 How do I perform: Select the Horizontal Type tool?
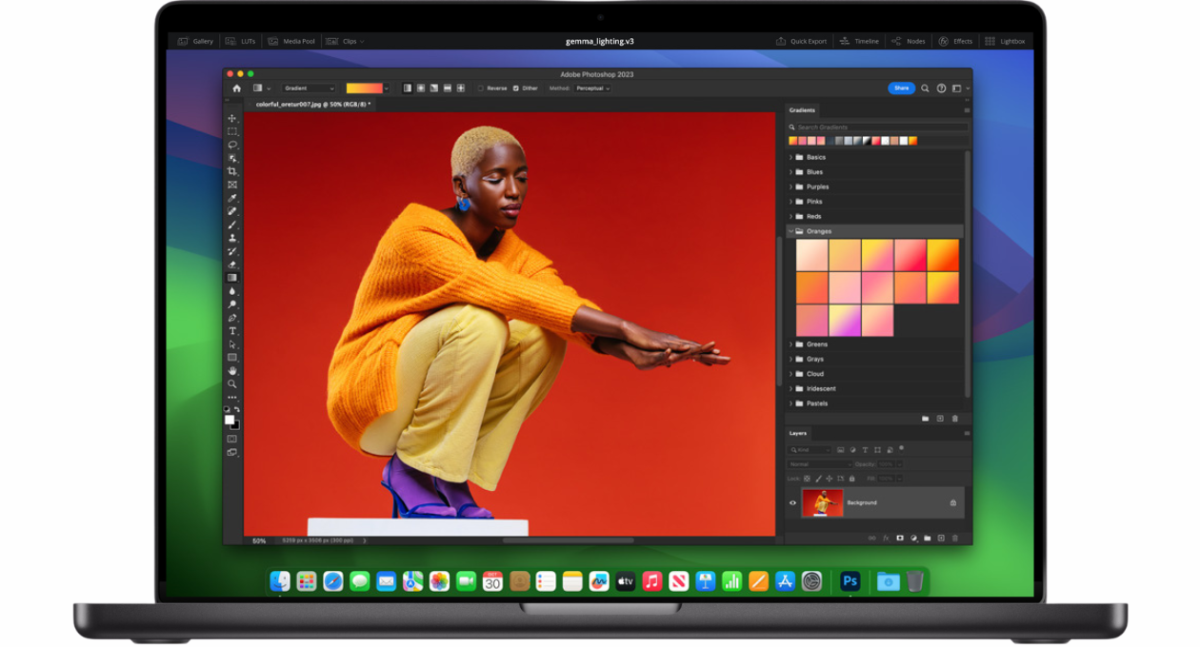232,331
